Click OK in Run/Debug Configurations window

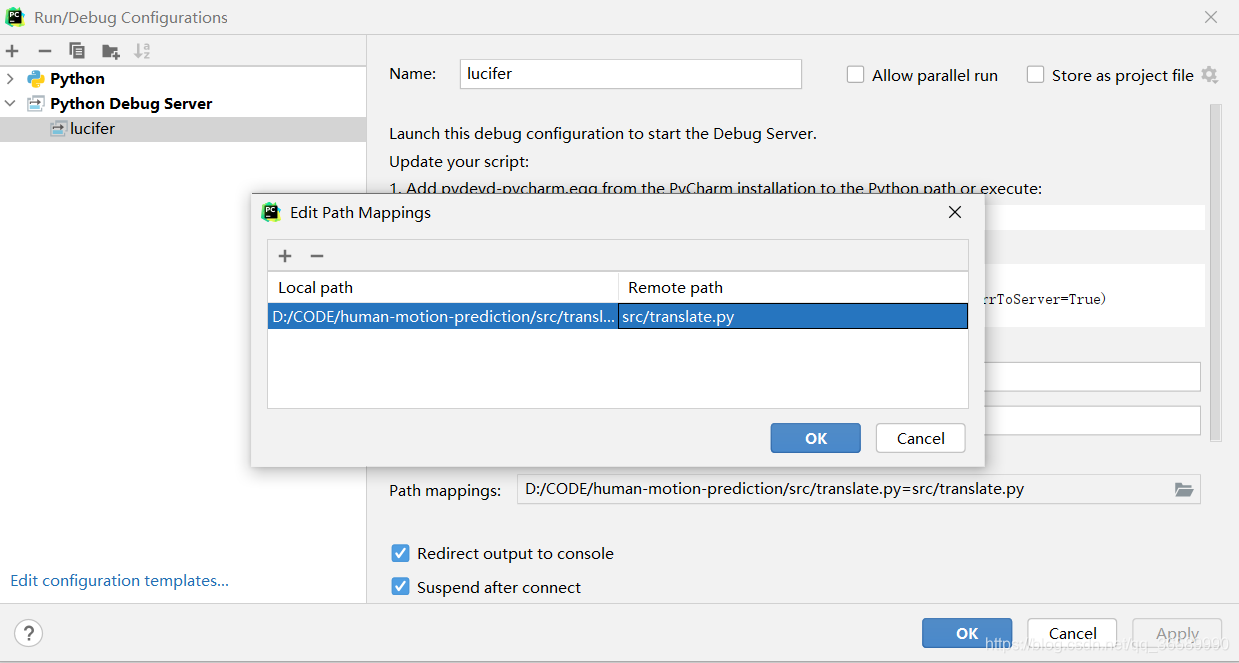pos(967,633)
